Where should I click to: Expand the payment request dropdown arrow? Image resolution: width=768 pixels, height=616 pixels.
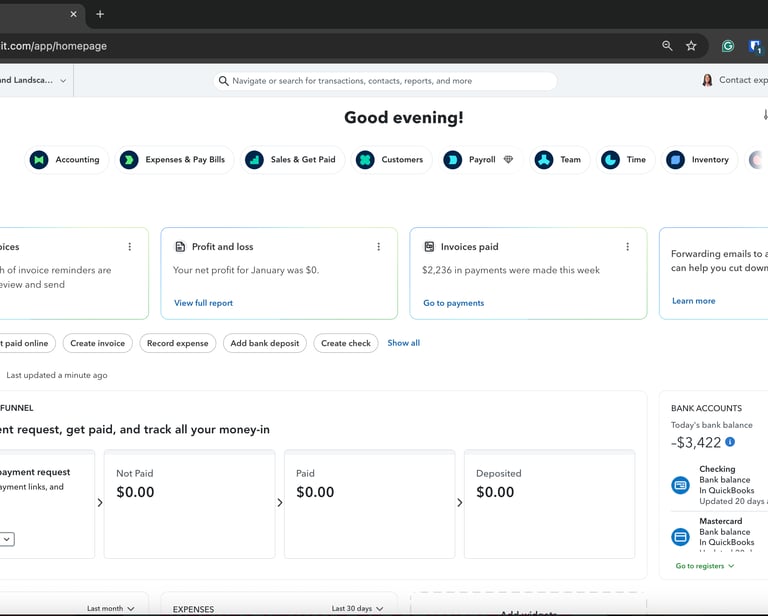pos(6,539)
